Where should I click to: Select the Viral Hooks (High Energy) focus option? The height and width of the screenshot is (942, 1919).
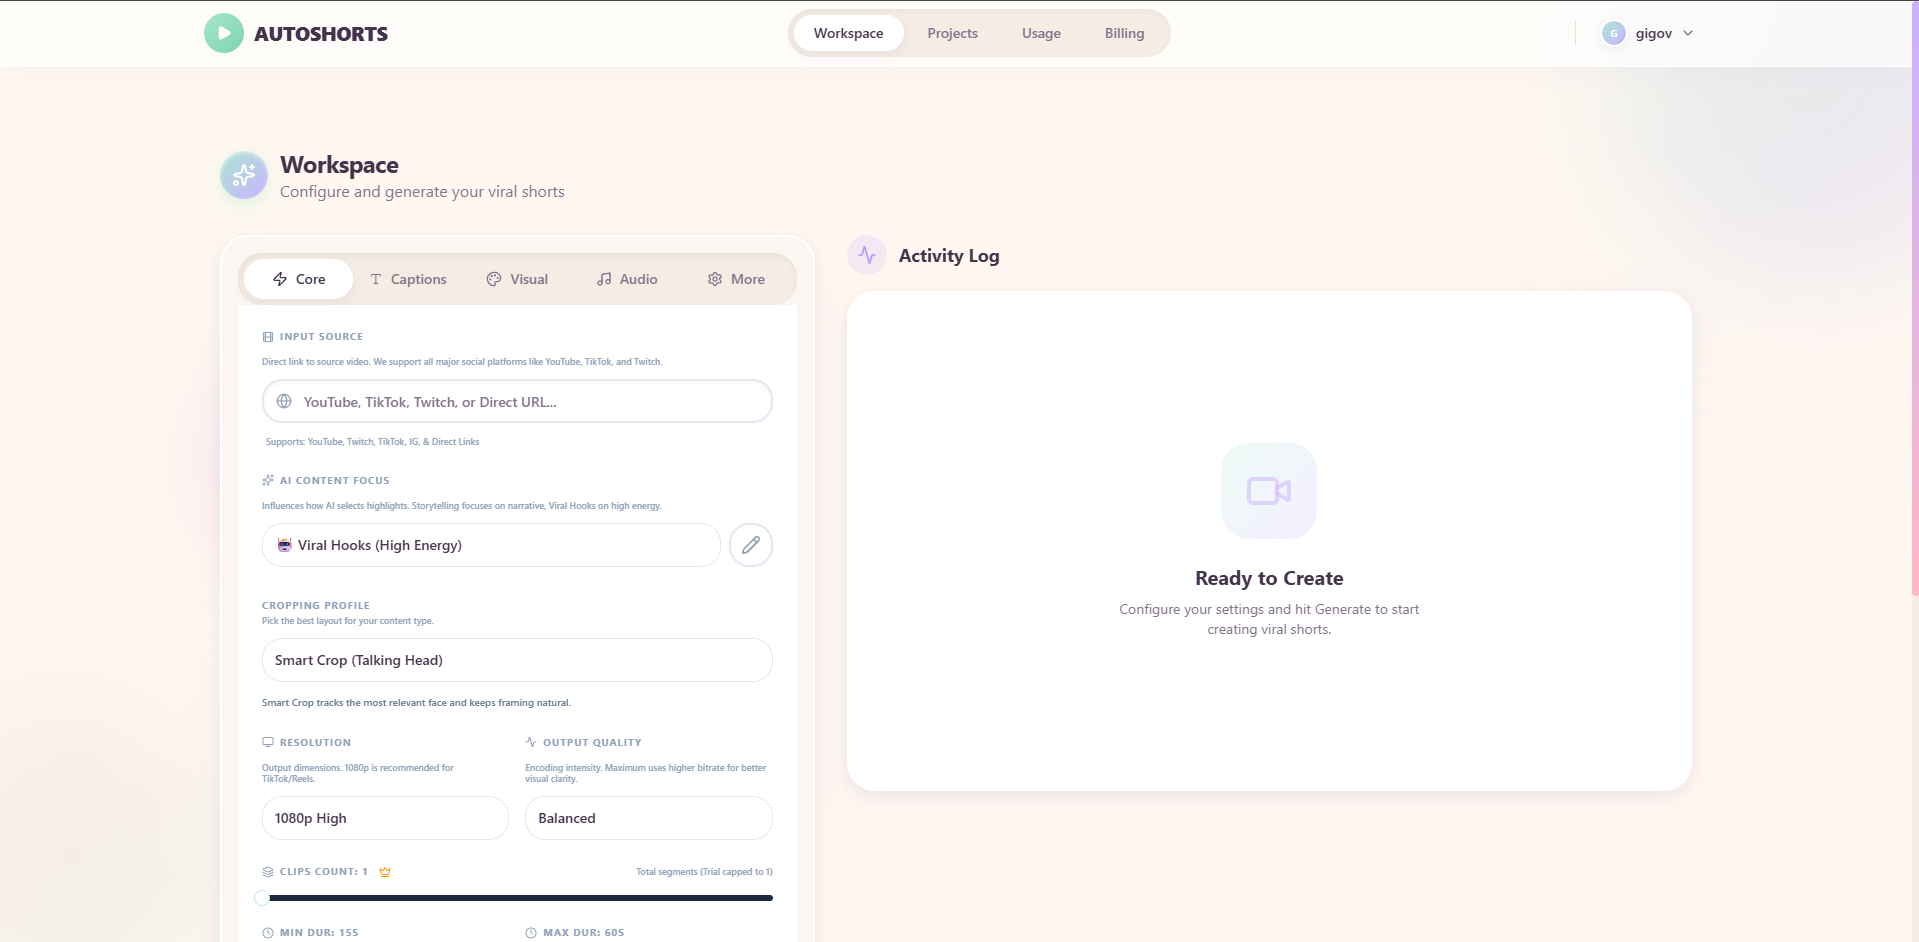pos(490,545)
